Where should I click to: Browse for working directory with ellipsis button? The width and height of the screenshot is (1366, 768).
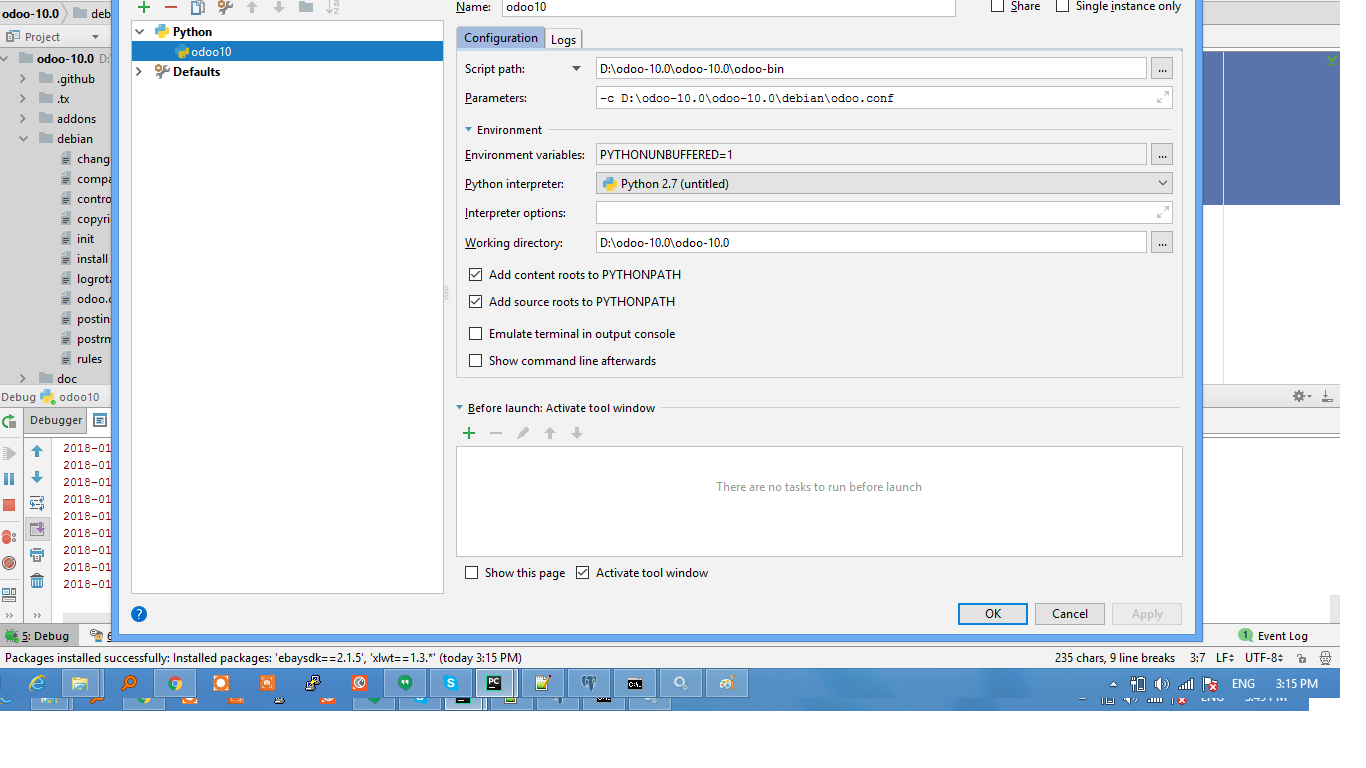1161,243
